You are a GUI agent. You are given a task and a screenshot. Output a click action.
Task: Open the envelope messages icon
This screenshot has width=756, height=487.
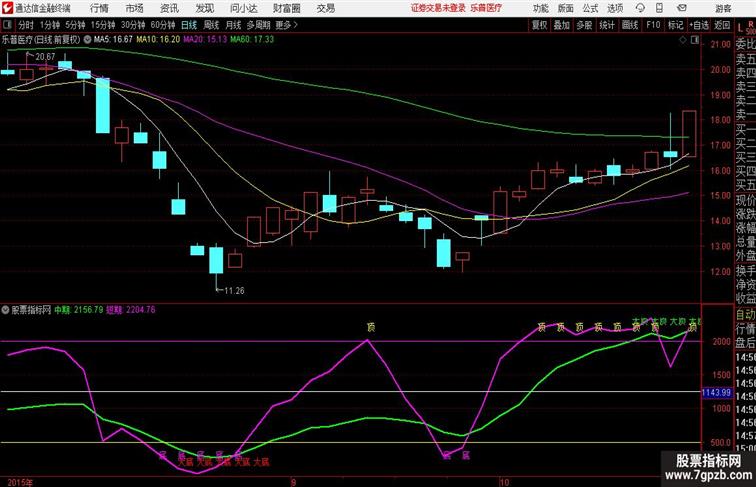pyautogui.click(x=682, y=8)
